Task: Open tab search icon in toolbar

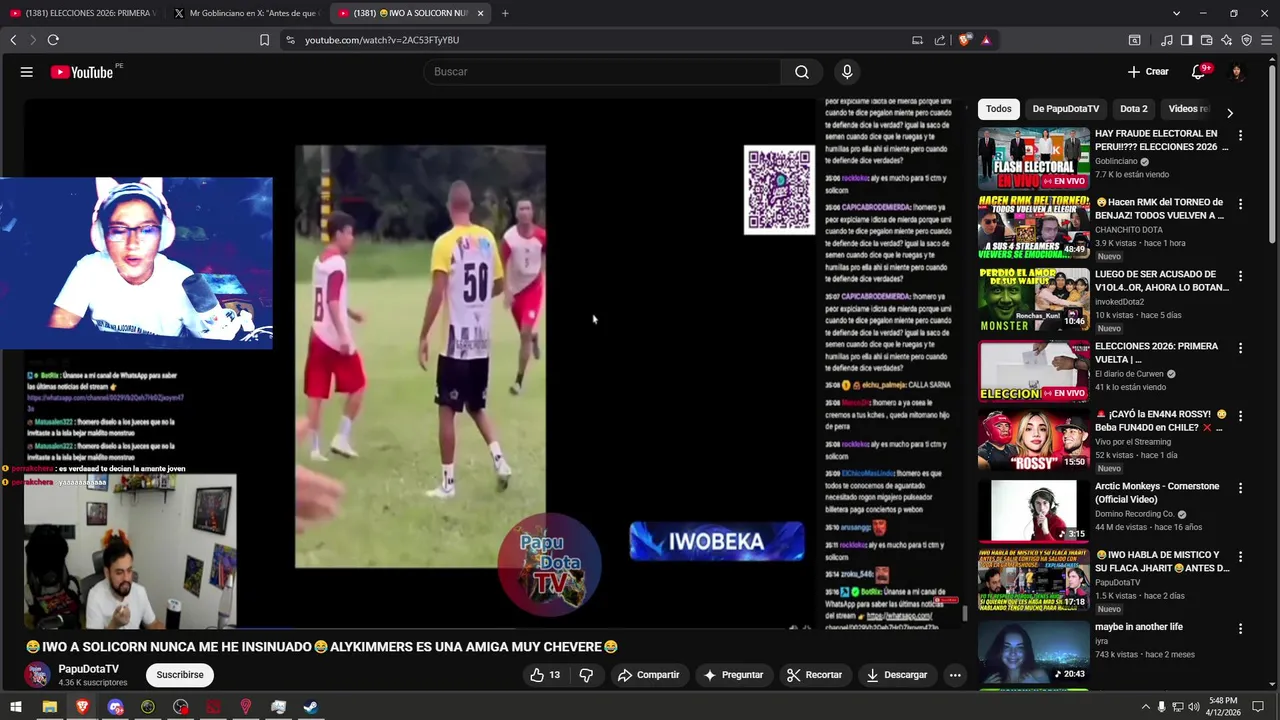Action: click(x=1134, y=40)
